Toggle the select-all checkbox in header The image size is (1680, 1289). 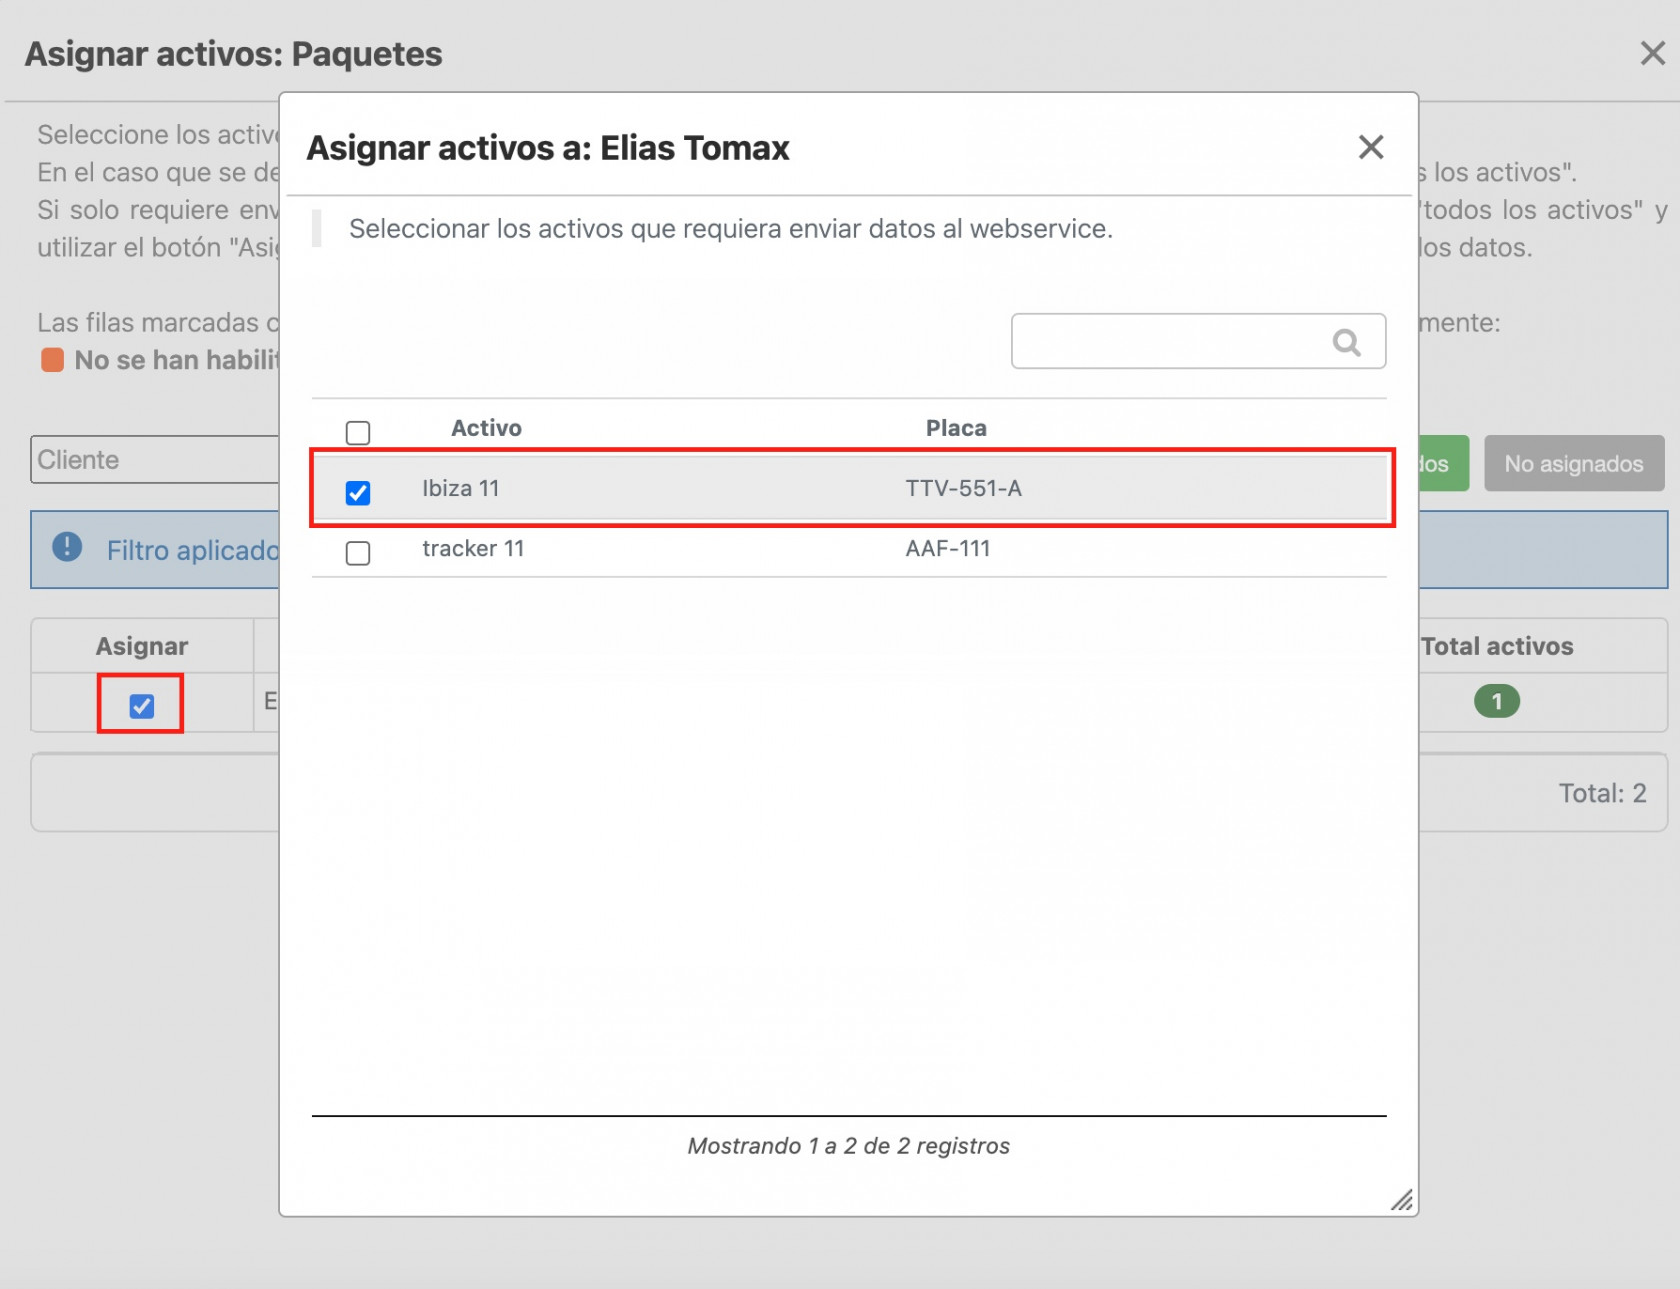358,432
